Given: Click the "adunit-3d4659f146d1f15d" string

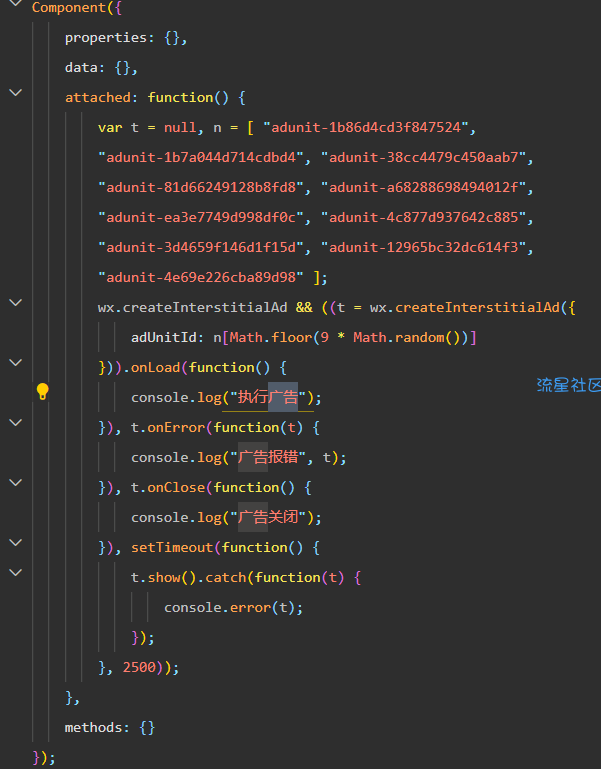Looking at the screenshot, I should (201, 247).
